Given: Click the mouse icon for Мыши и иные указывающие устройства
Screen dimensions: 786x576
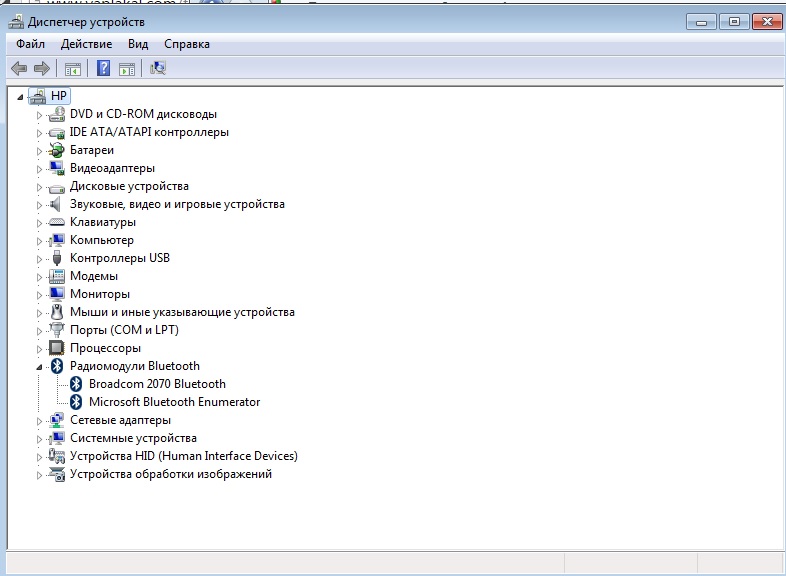Looking at the screenshot, I should click(57, 312).
